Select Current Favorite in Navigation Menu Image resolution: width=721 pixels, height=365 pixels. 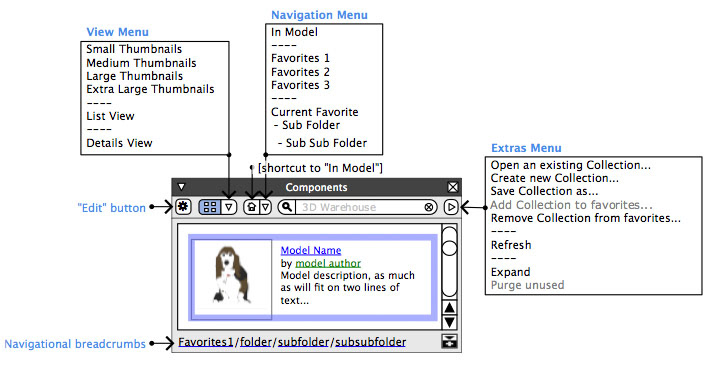[x=315, y=112]
